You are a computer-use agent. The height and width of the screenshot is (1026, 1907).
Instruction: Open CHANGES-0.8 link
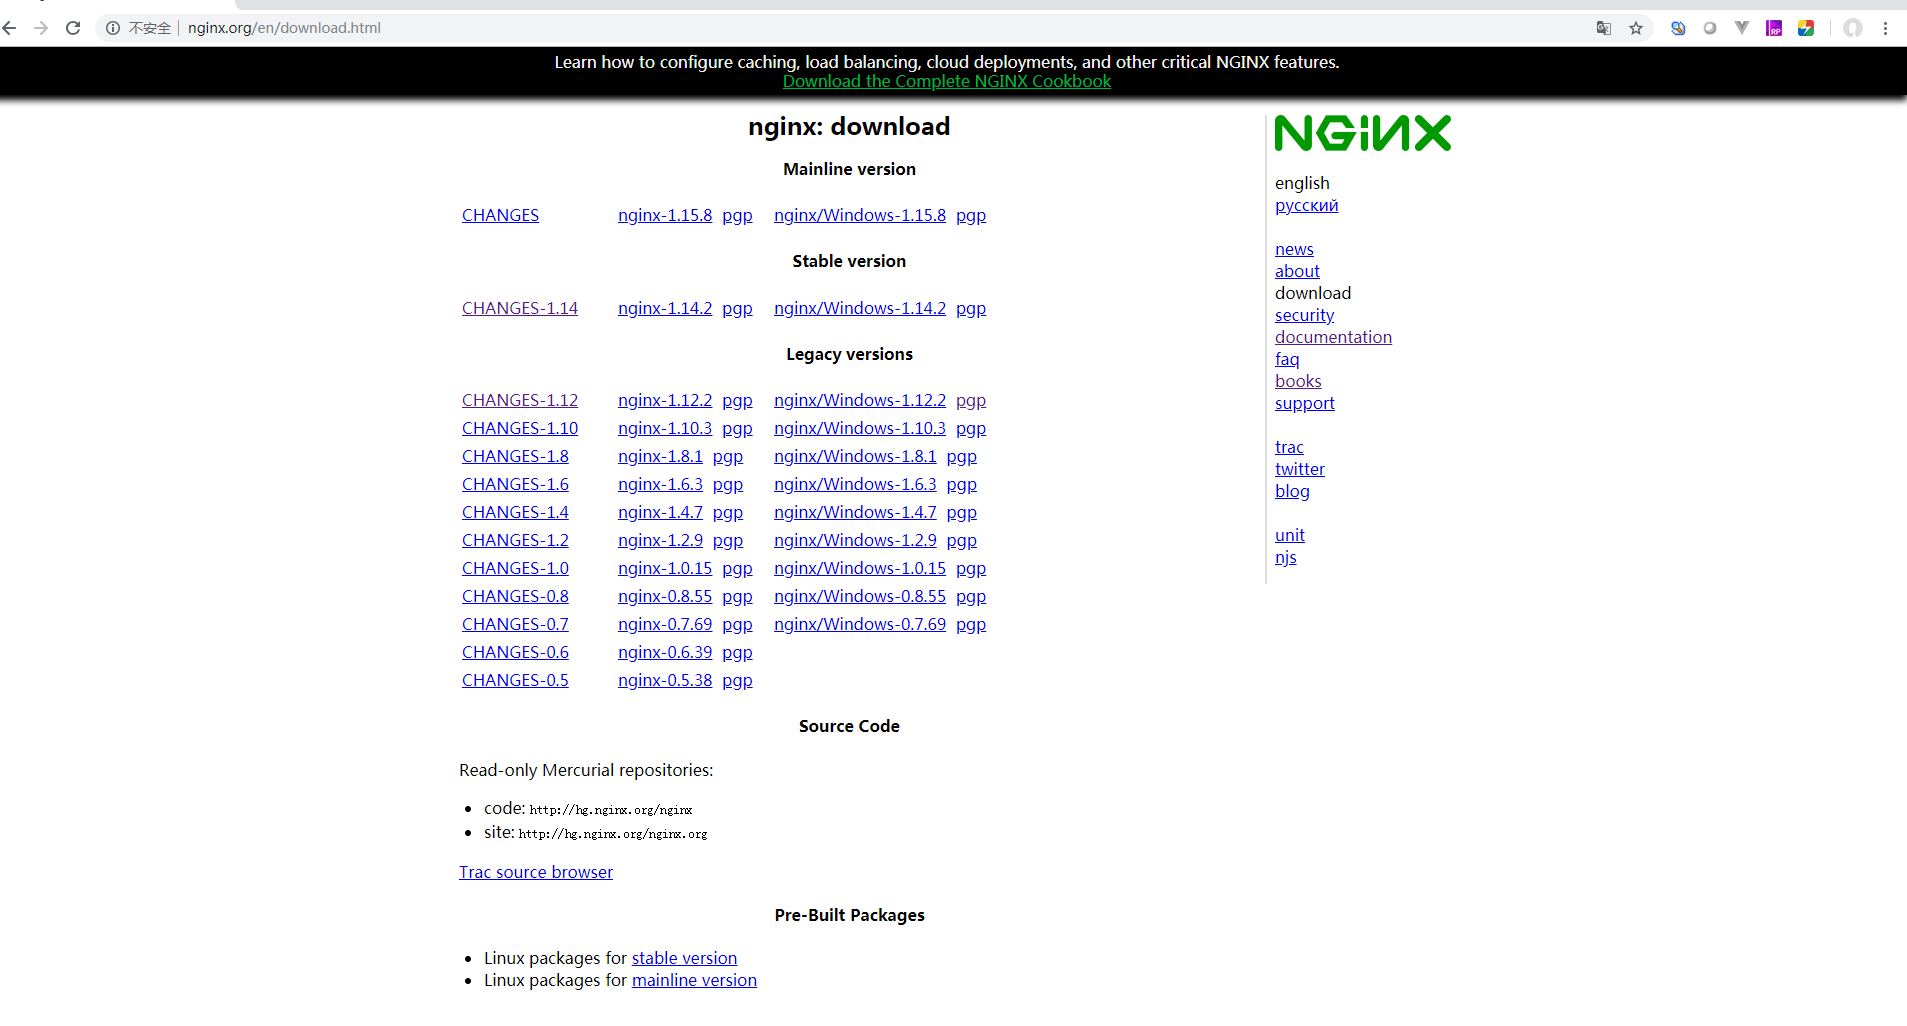point(515,596)
